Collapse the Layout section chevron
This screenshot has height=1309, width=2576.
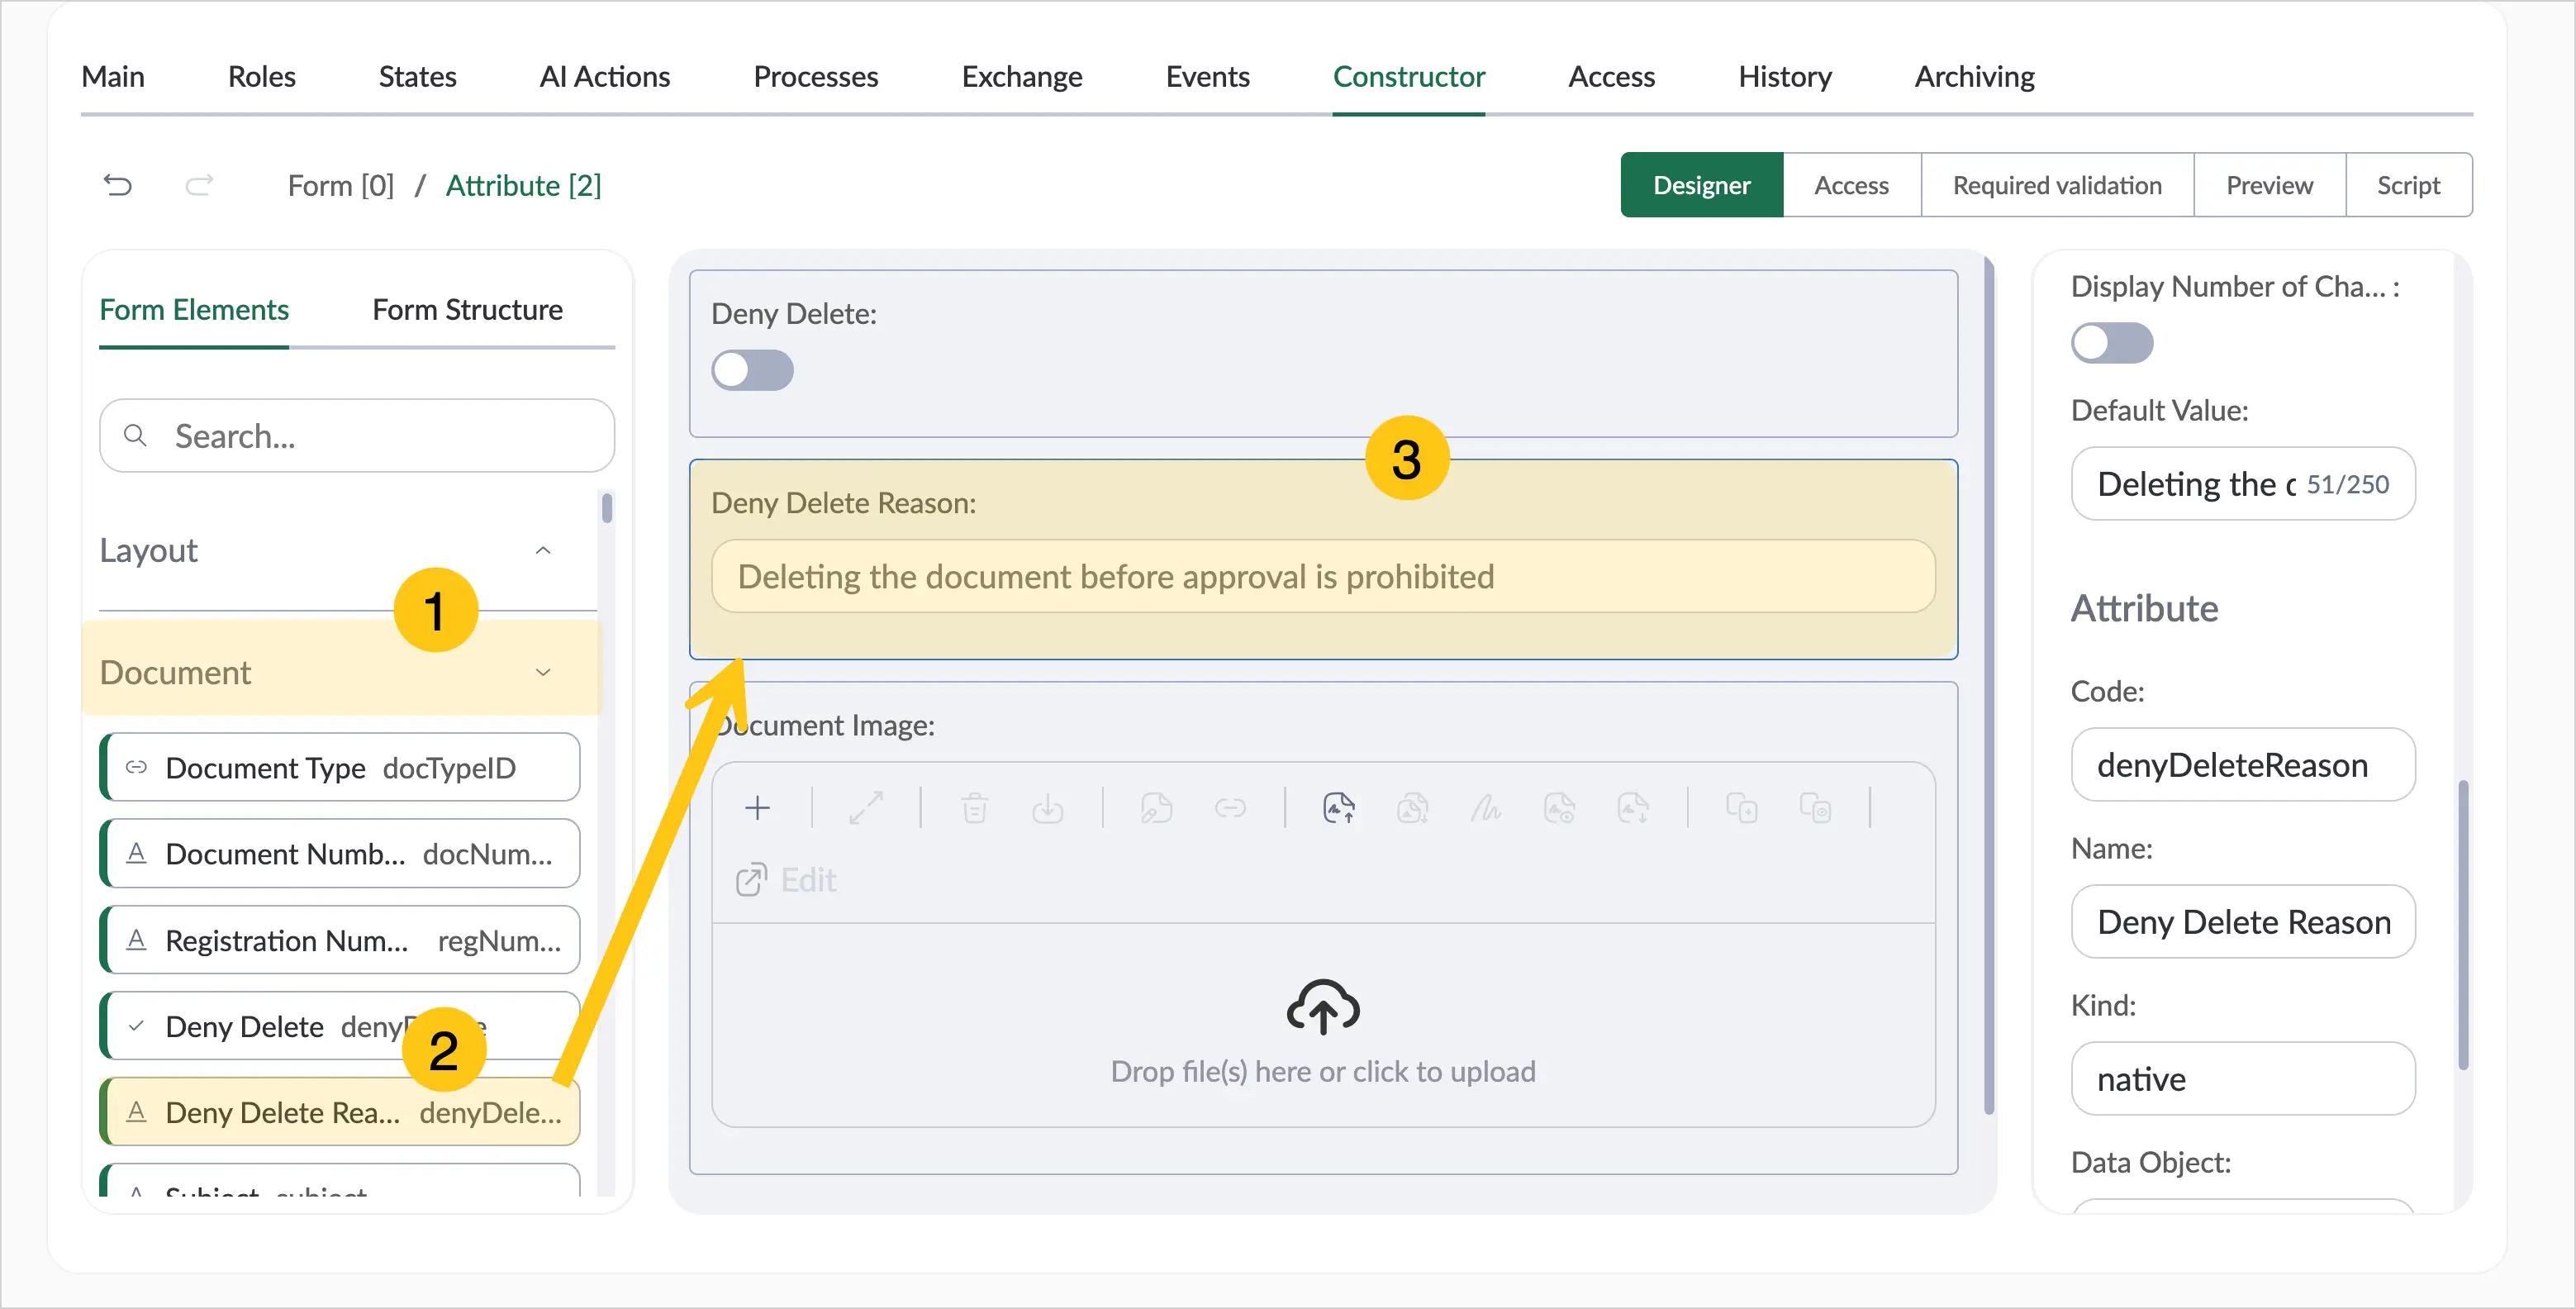pos(543,550)
